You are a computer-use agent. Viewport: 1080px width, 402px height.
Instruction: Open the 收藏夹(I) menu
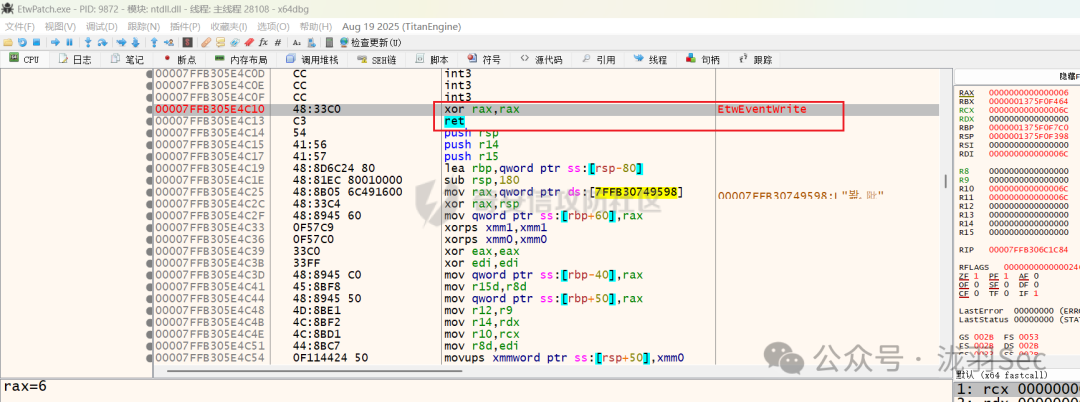click(x=231, y=26)
